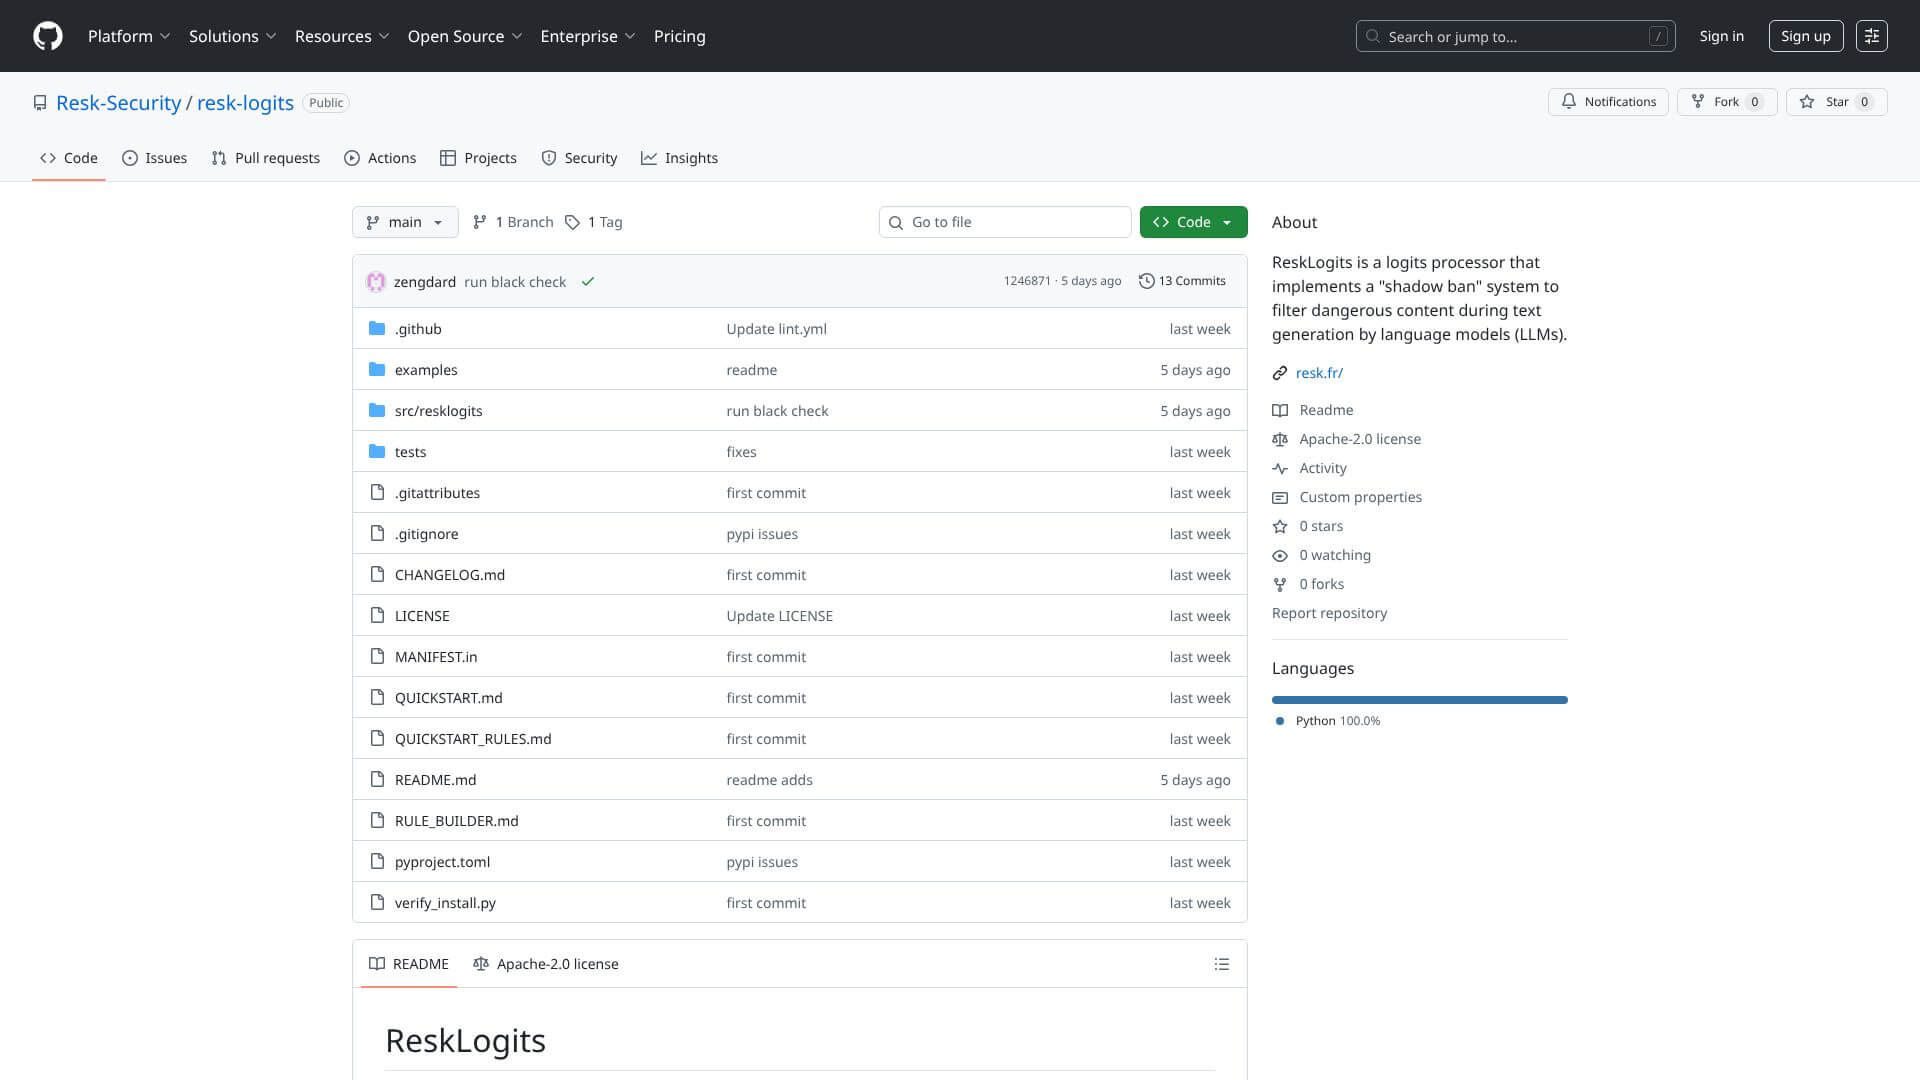Open the 1 Tag link
This screenshot has width=1920, height=1080.
pyautogui.click(x=594, y=222)
